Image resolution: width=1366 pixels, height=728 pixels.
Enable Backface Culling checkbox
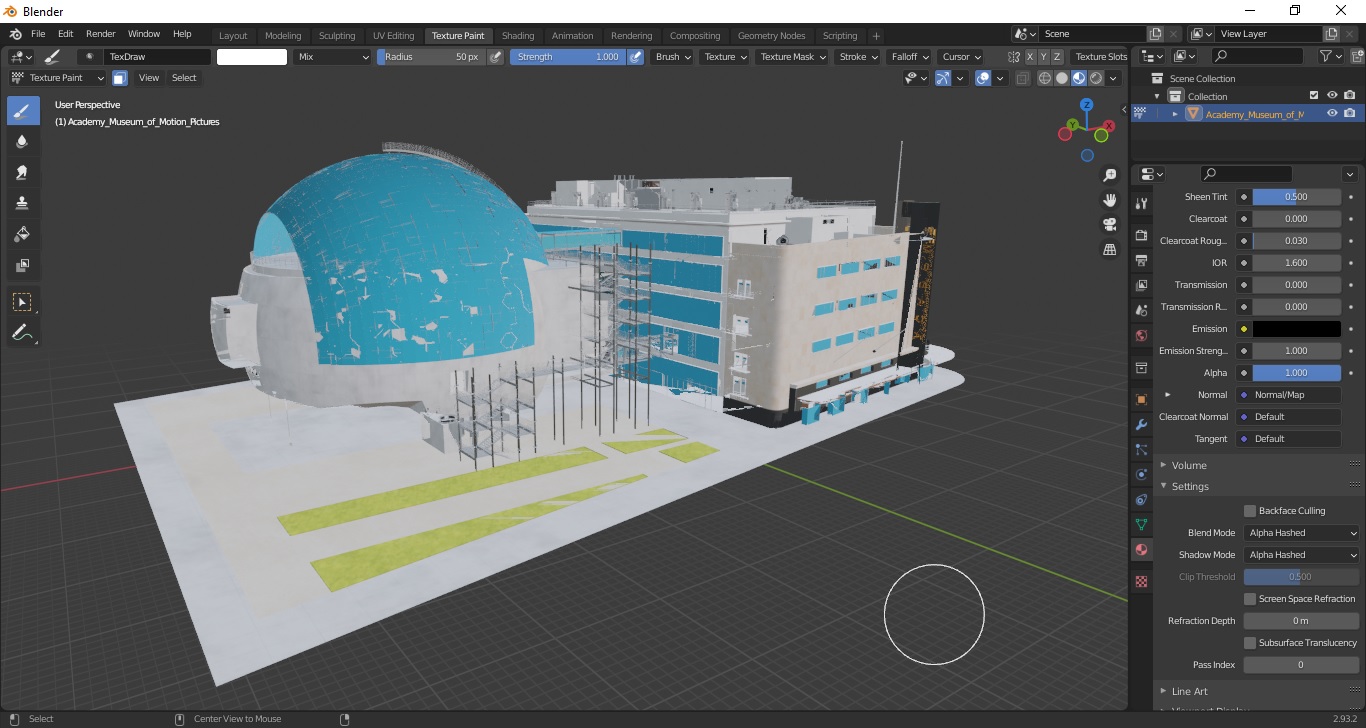1250,511
